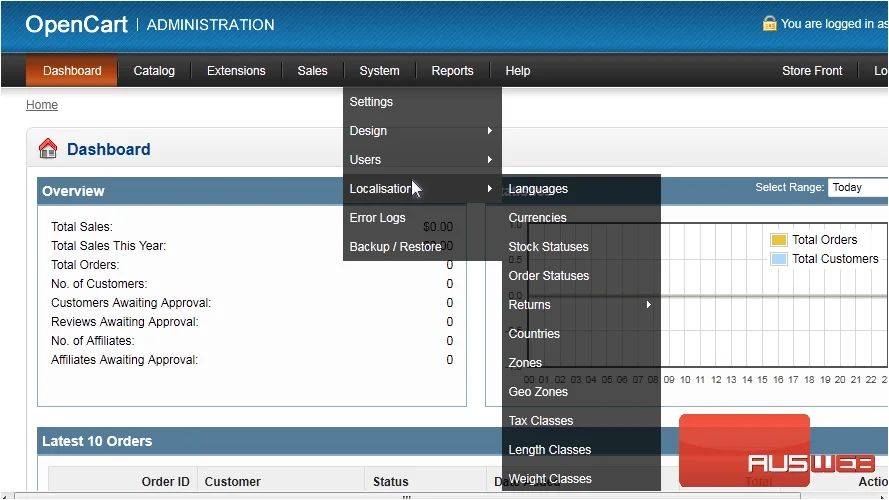
Task: Click the No. of Affiliates label
Action: [92, 341]
